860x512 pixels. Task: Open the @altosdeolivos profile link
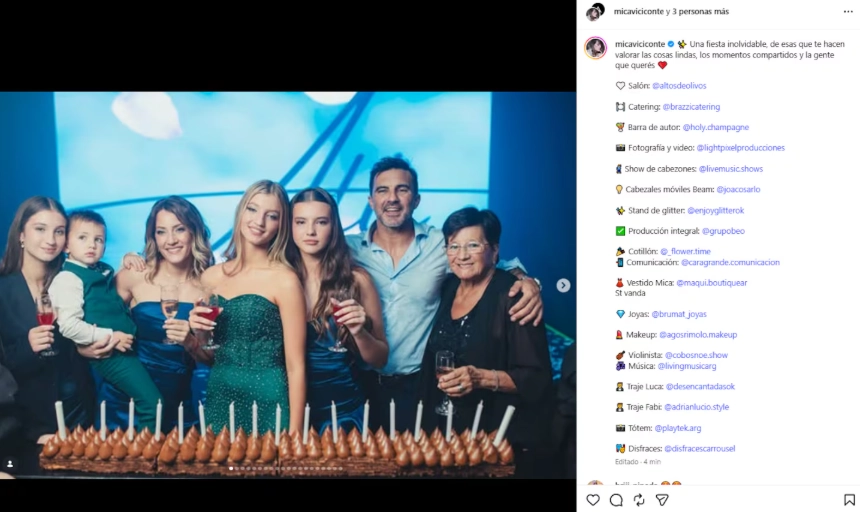(x=684, y=86)
